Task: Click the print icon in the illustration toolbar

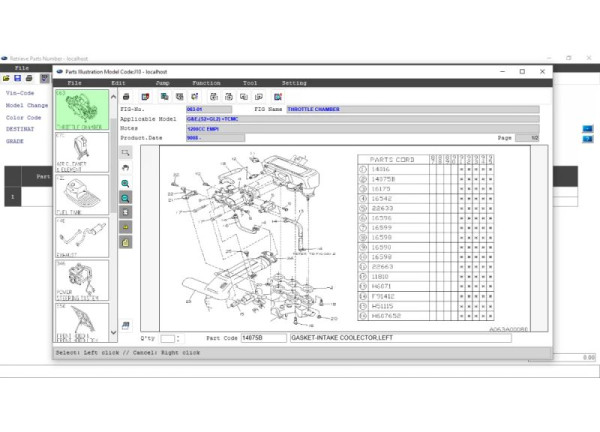Action: [128, 96]
